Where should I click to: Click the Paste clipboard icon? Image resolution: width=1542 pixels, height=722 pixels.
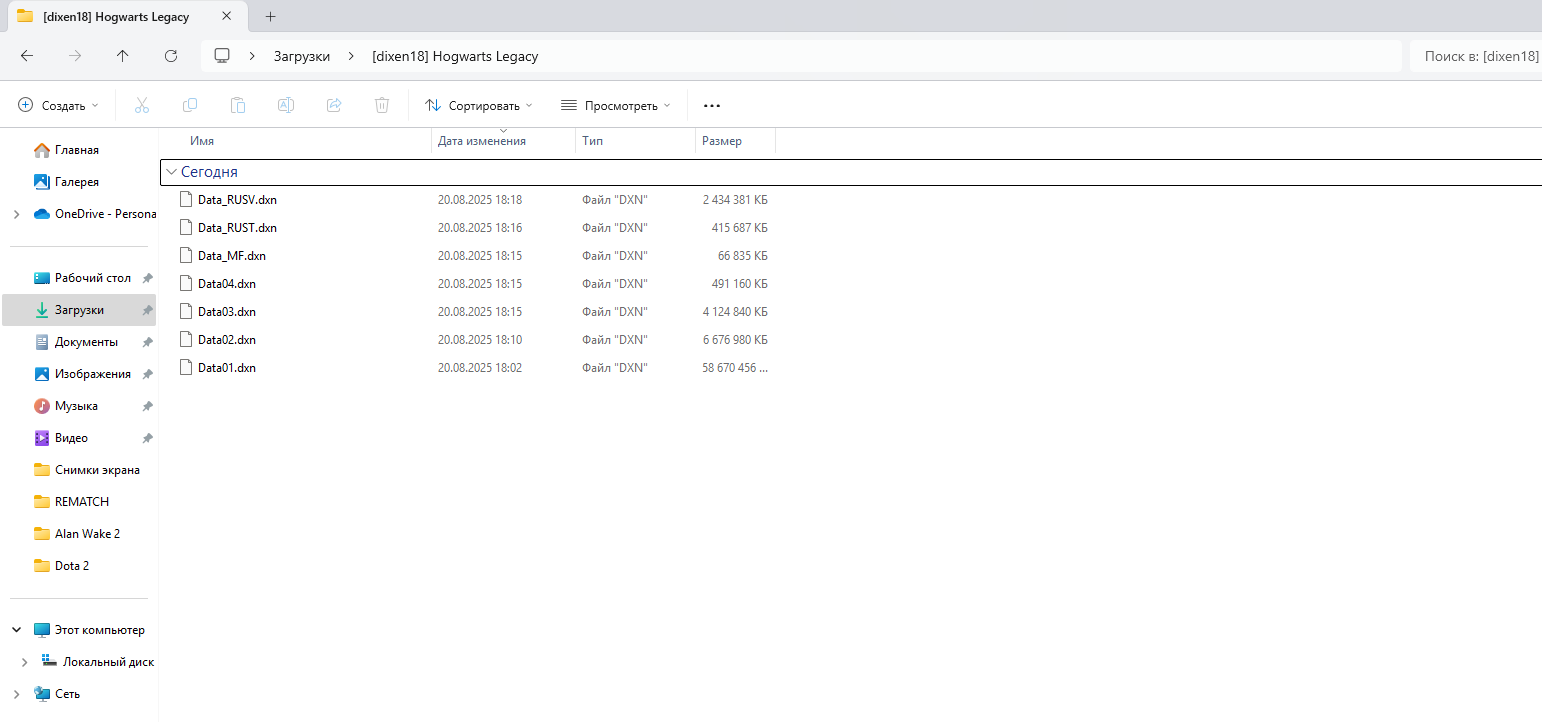tap(238, 105)
